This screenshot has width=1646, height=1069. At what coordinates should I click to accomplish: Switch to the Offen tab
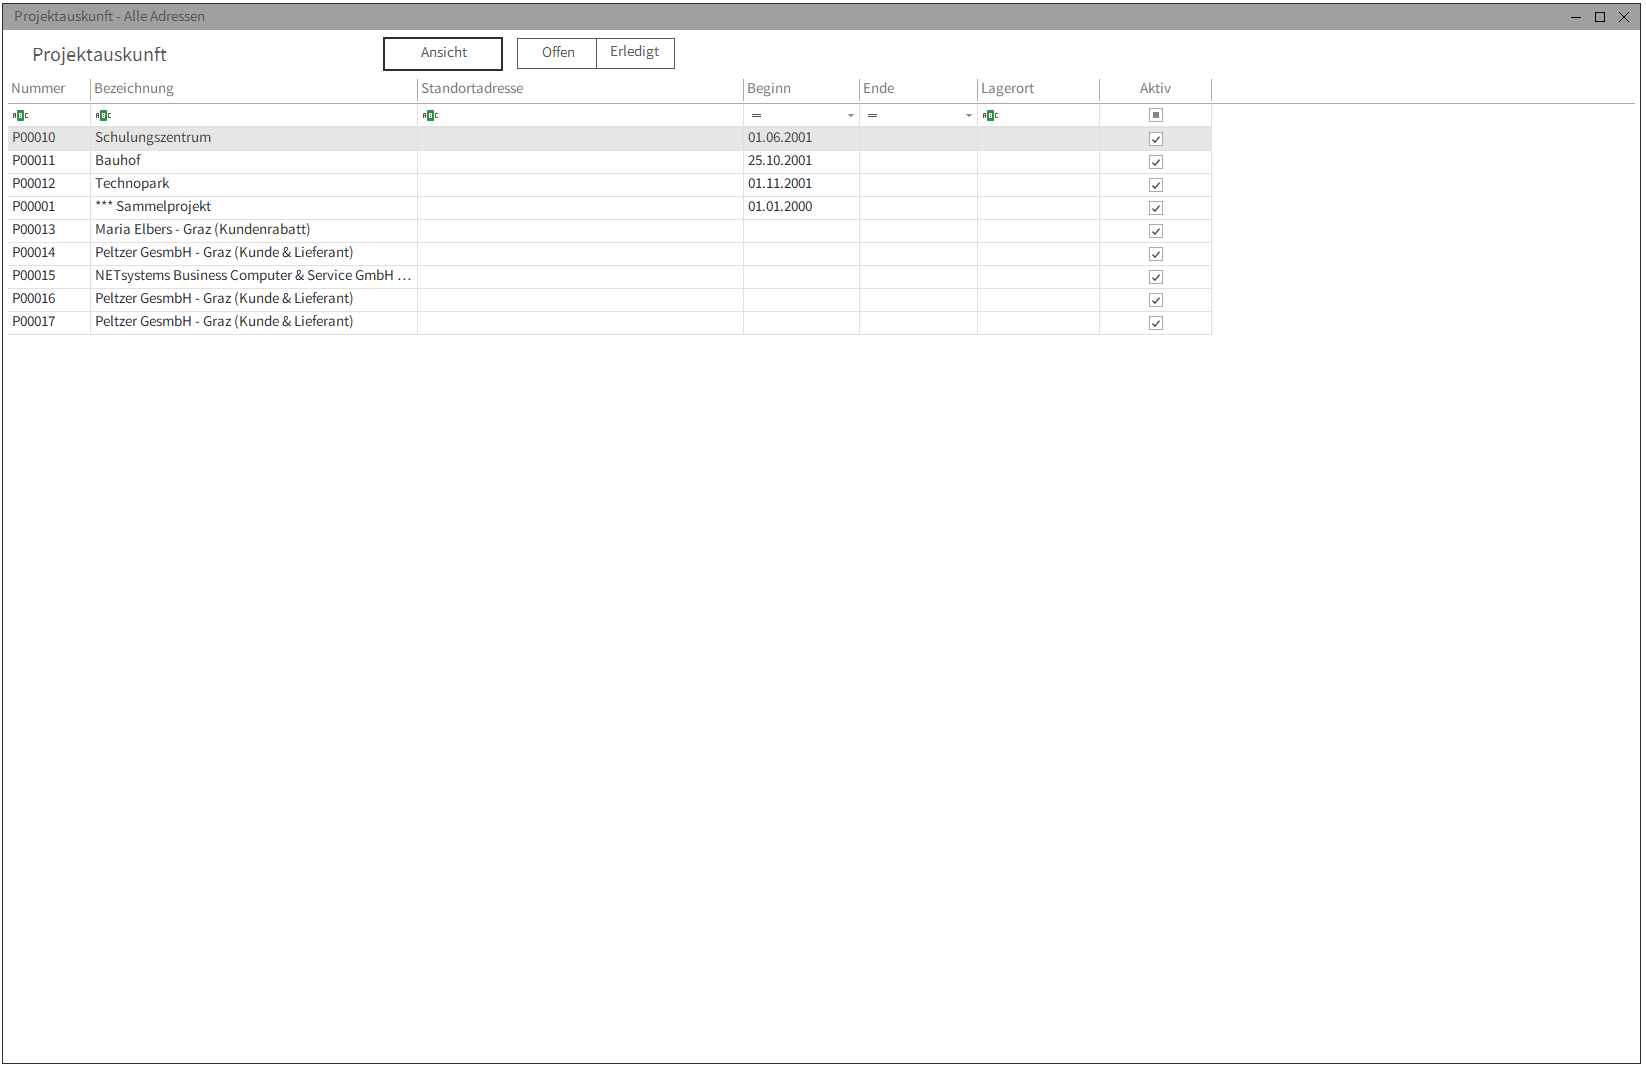click(x=557, y=53)
